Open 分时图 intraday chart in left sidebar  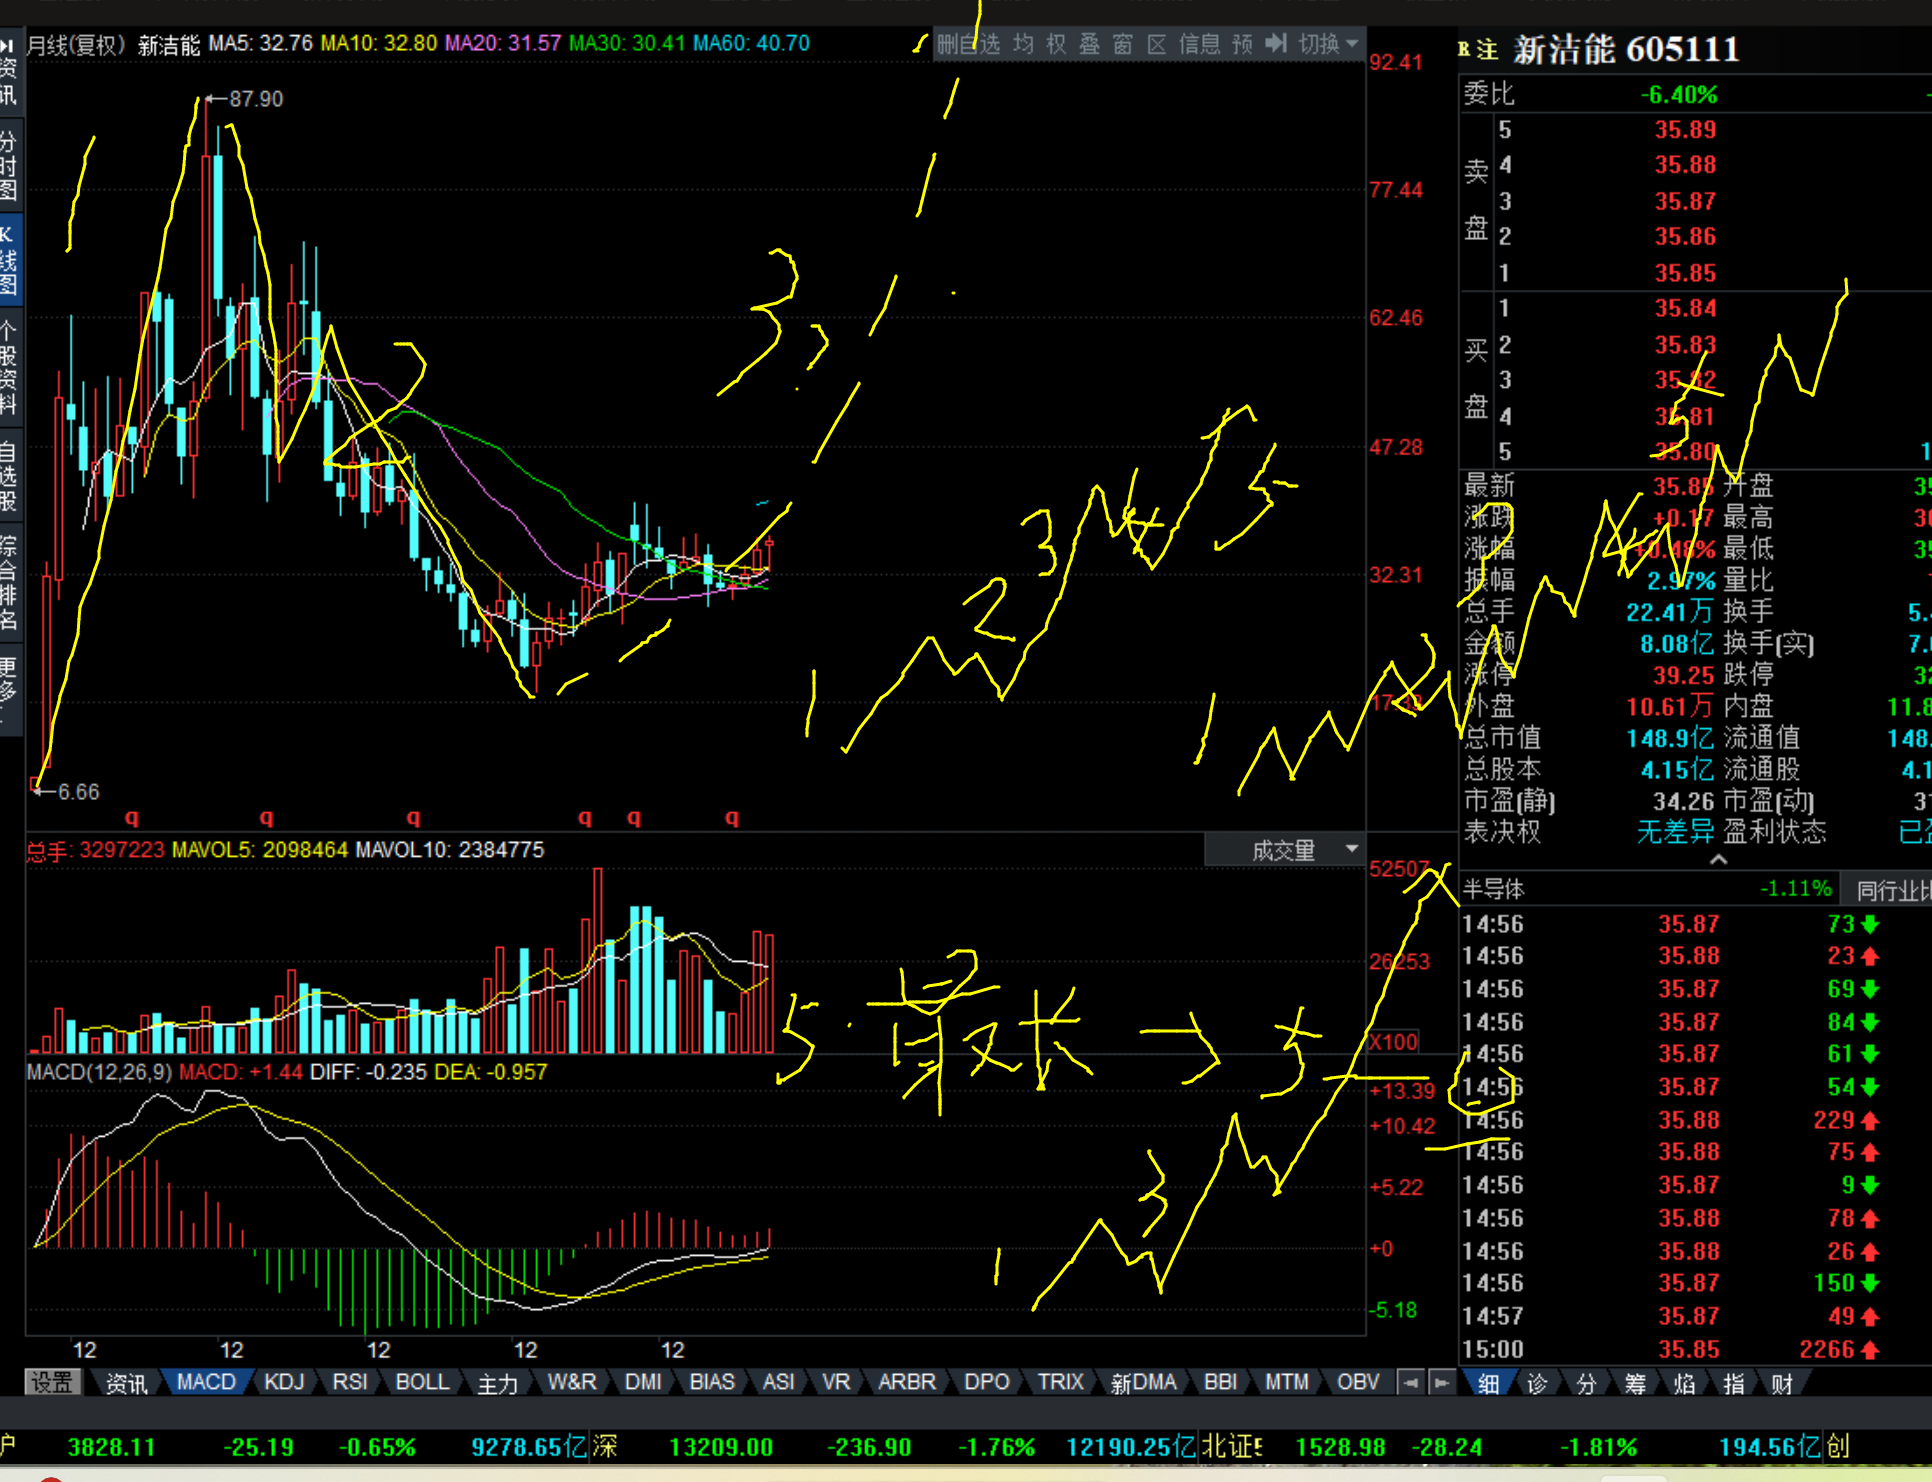(x=9, y=165)
